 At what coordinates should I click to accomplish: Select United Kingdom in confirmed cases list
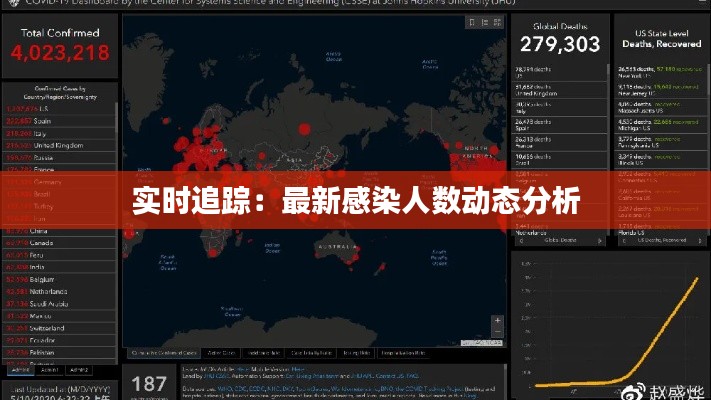point(59,146)
